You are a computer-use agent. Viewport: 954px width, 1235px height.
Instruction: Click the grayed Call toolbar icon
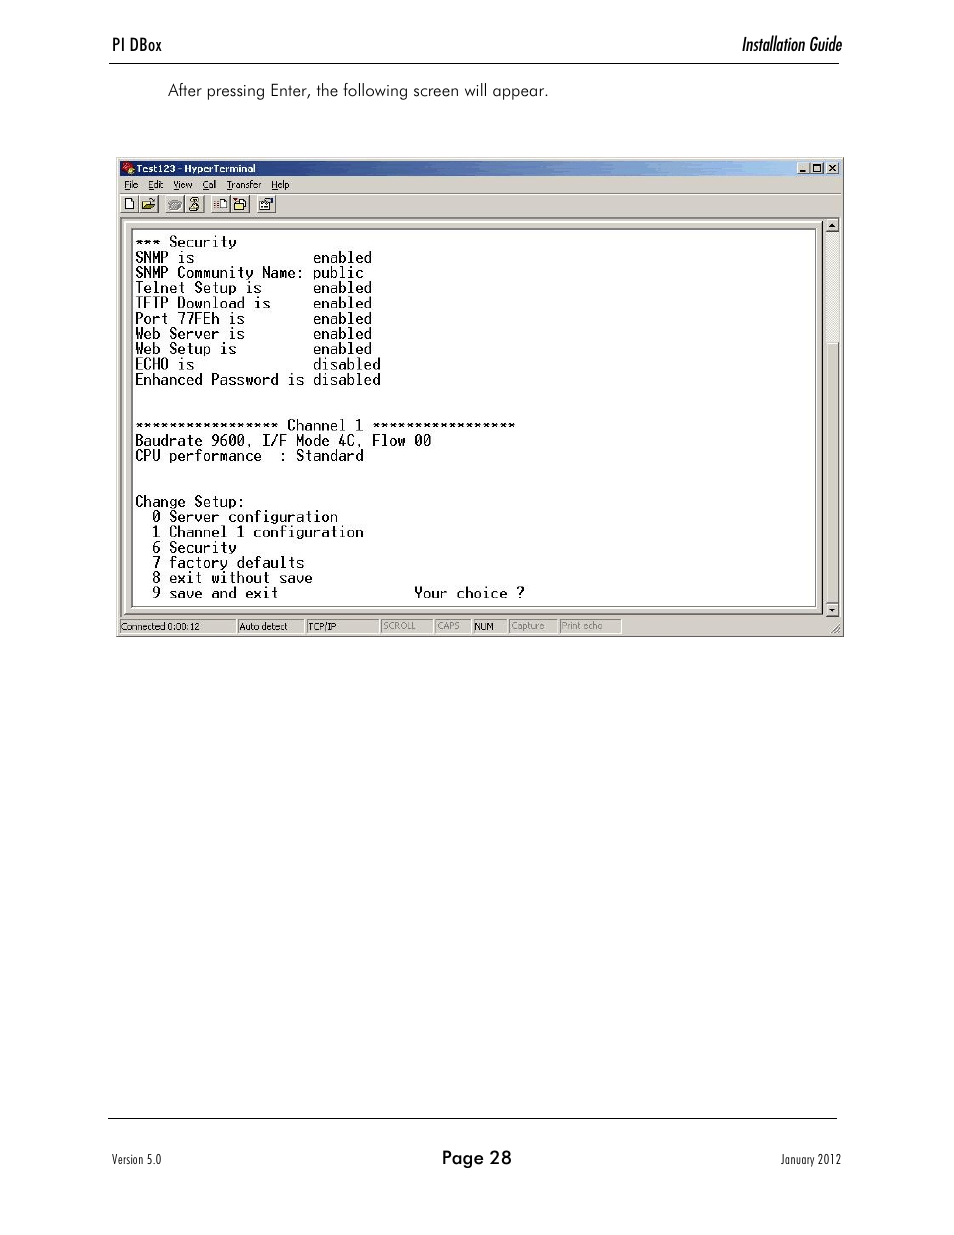(175, 204)
